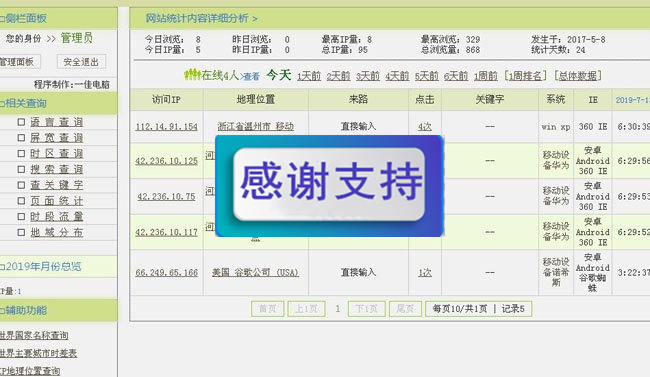
Task: Open the 查关键字 link
Action: coord(56,185)
